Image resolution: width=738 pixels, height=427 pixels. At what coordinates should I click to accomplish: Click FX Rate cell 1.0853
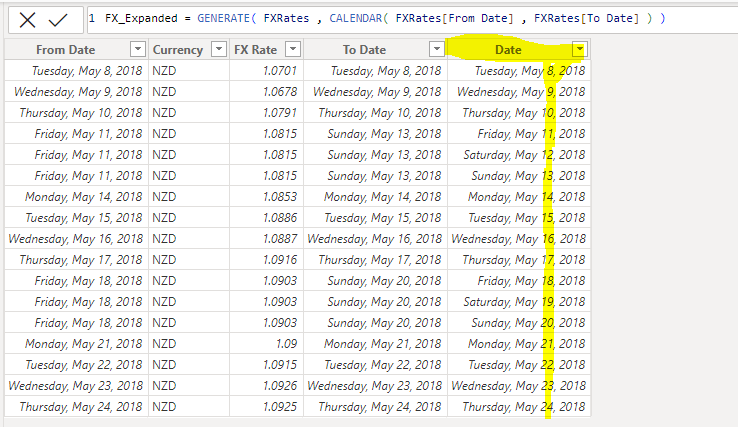266,196
